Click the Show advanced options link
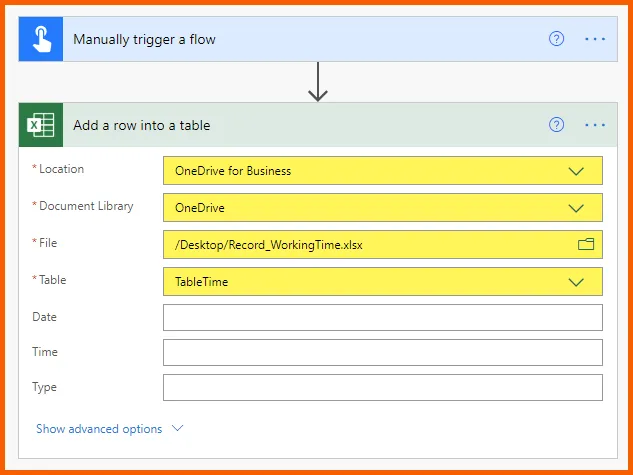633x475 pixels. [99, 429]
